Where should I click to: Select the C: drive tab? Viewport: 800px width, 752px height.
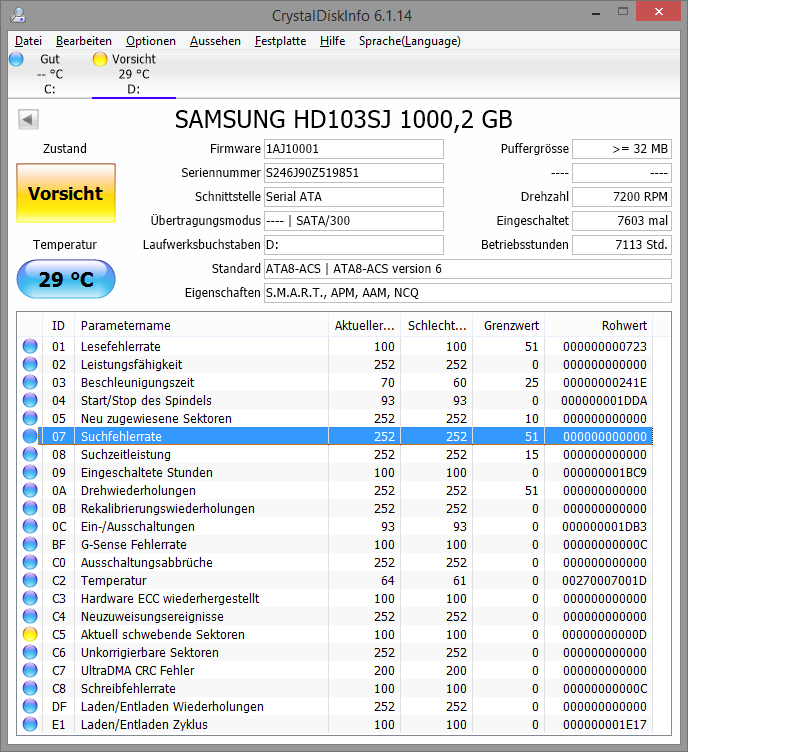pos(49,74)
